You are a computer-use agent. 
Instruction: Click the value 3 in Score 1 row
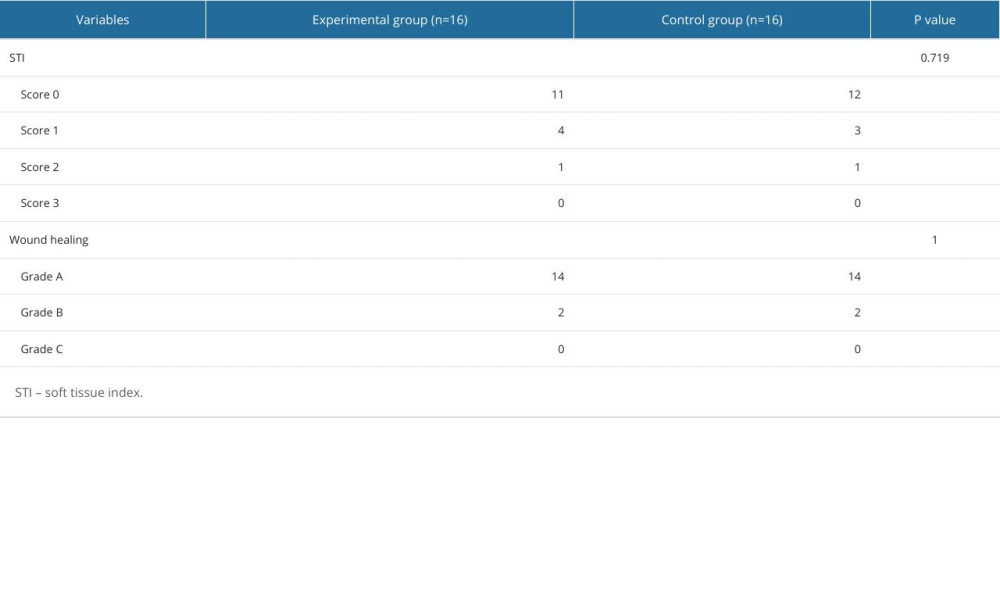pyautogui.click(x=857, y=131)
